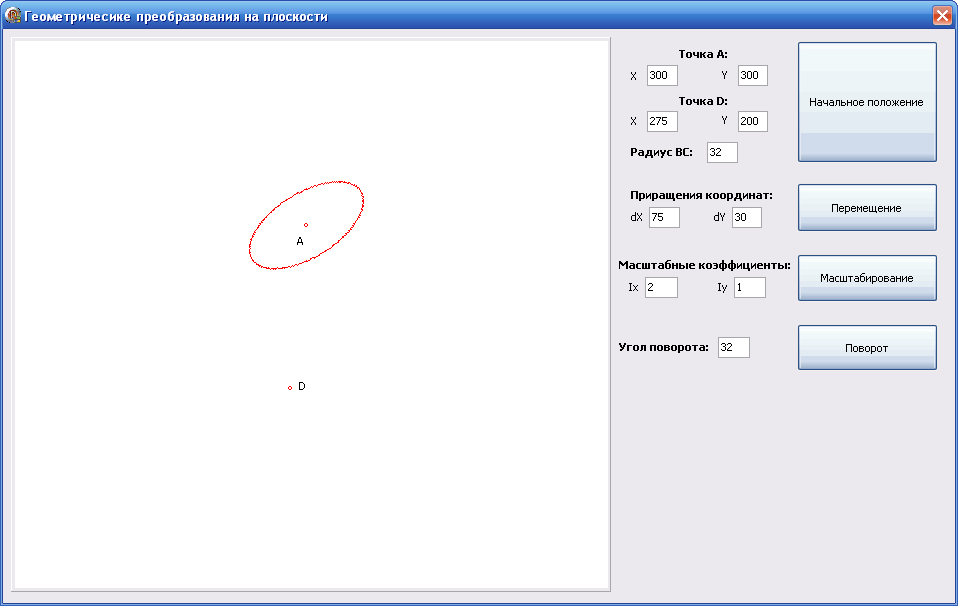Select the dY increment field
The width and height of the screenshot is (958, 606).
click(x=746, y=217)
